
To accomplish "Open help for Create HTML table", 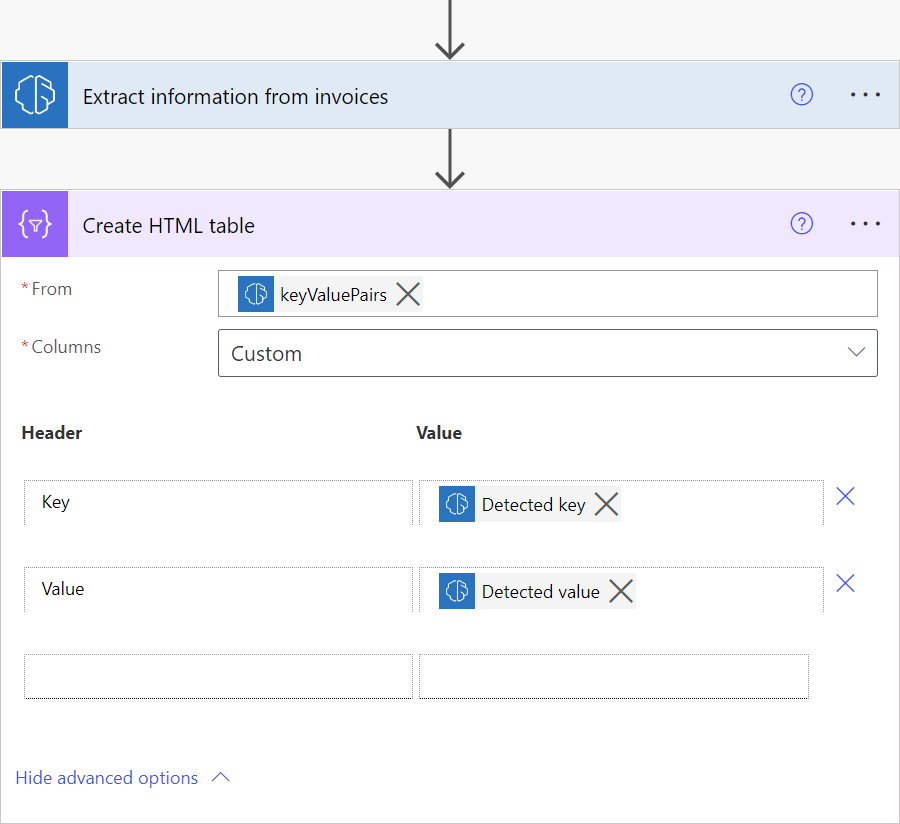I will pyautogui.click(x=801, y=223).
